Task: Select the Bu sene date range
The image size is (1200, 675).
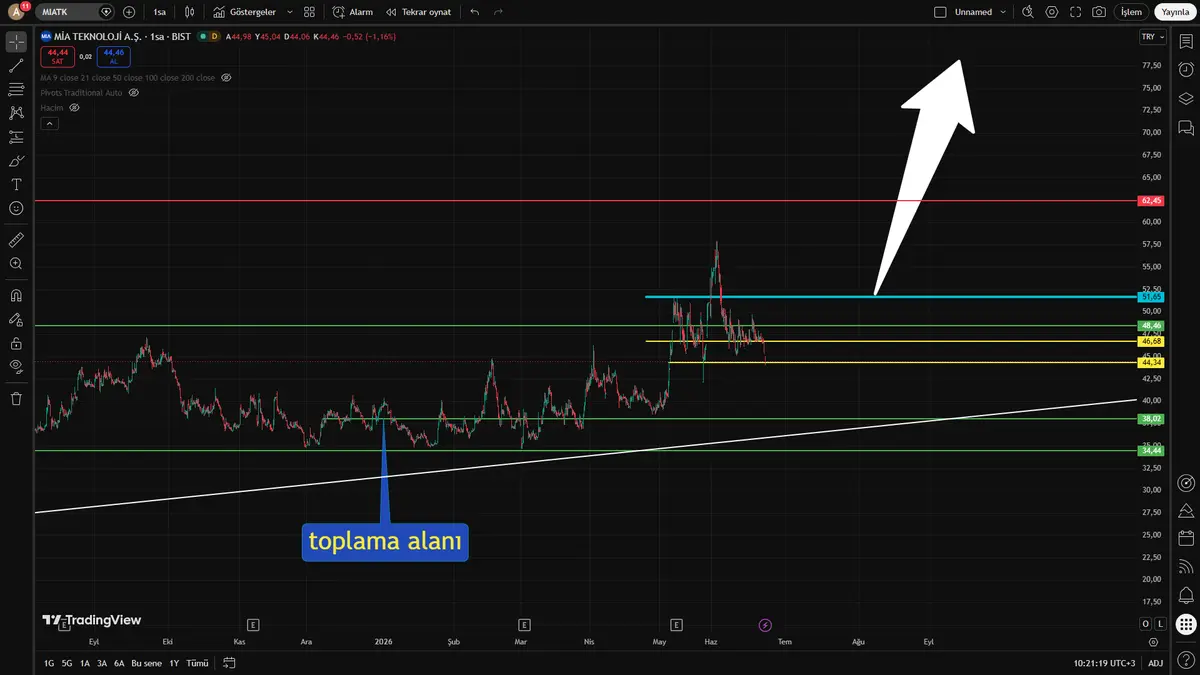Action: click(146, 663)
